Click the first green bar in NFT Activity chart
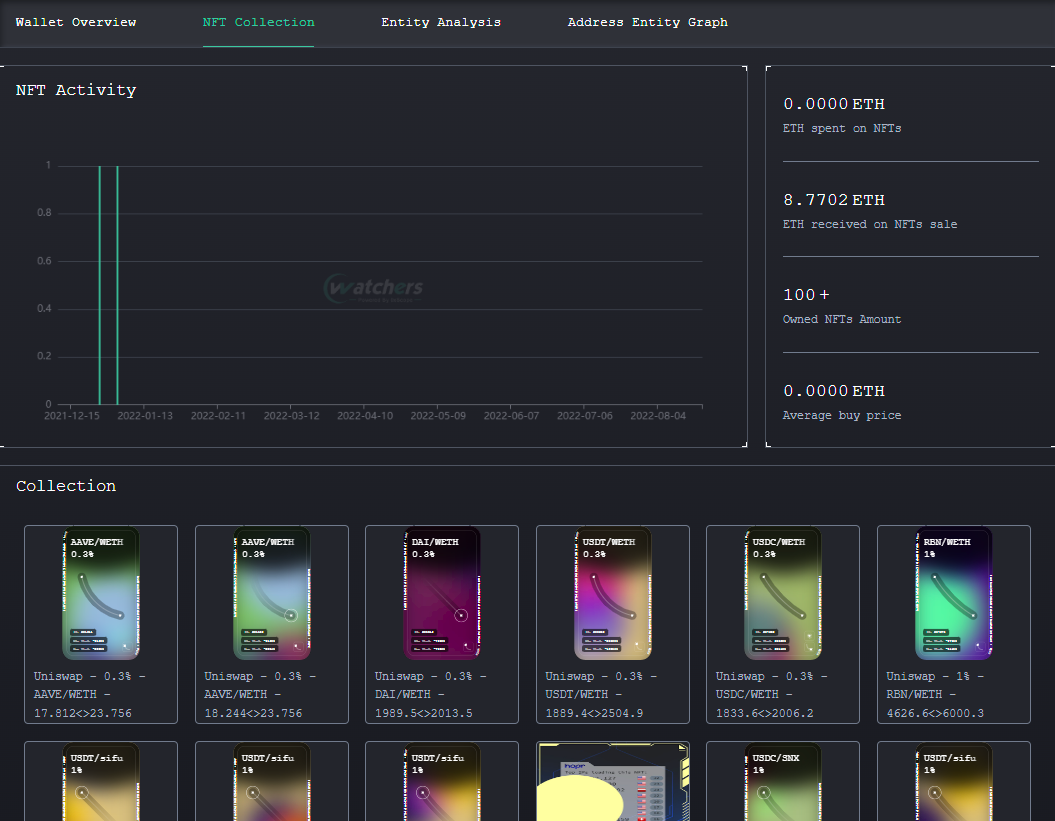This screenshot has width=1055, height=821. click(x=100, y=285)
